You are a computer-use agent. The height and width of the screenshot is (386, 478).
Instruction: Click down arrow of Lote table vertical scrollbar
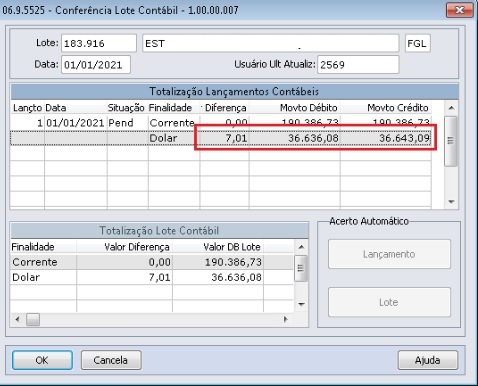[301, 304]
